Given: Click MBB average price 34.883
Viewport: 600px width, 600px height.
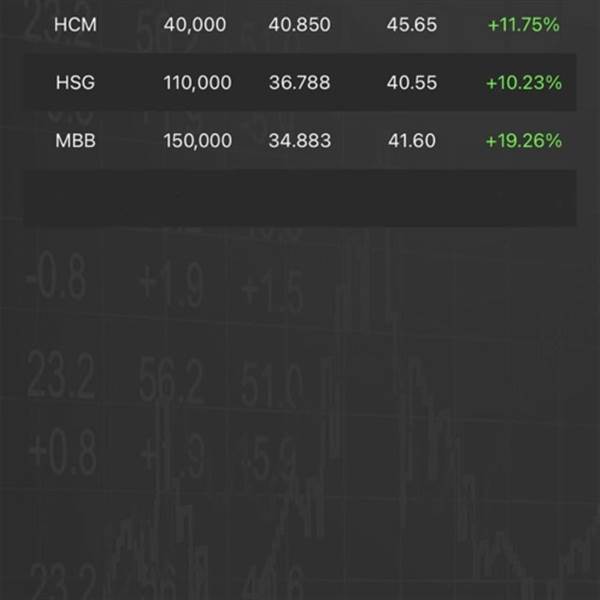Looking at the screenshot, I should coord(300,141).
